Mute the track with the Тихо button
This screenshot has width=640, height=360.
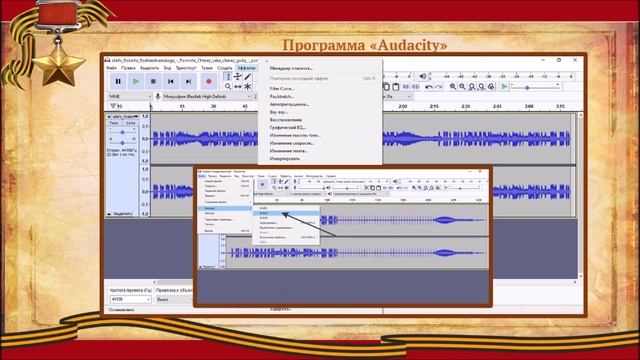click(x=114, y=123)
